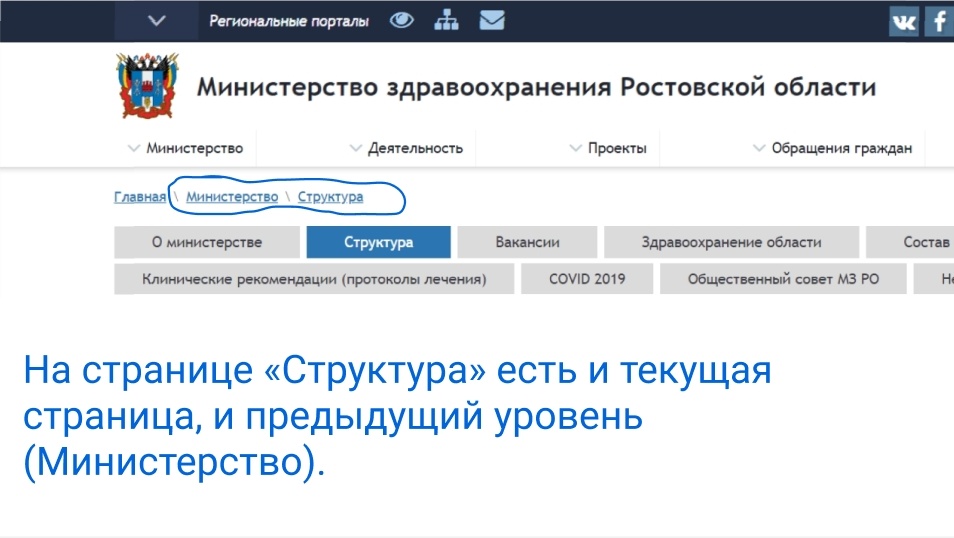Click Министерство breadcrumb link
The image size is (954, 538).
click(x=232, y=197)
